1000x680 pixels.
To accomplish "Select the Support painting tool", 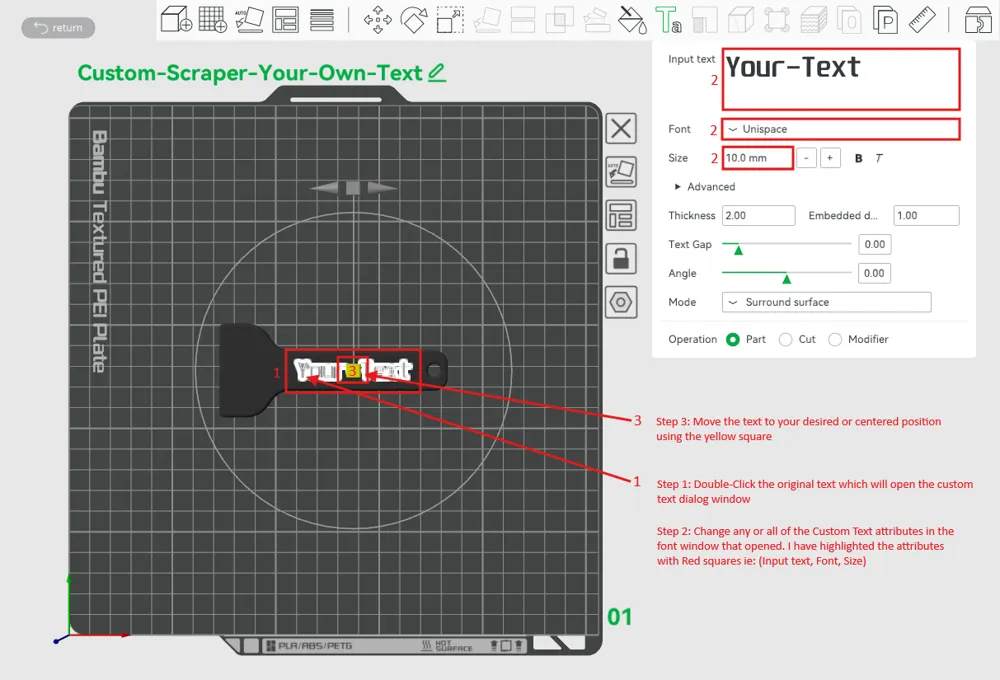I will [x=596, y=19].
